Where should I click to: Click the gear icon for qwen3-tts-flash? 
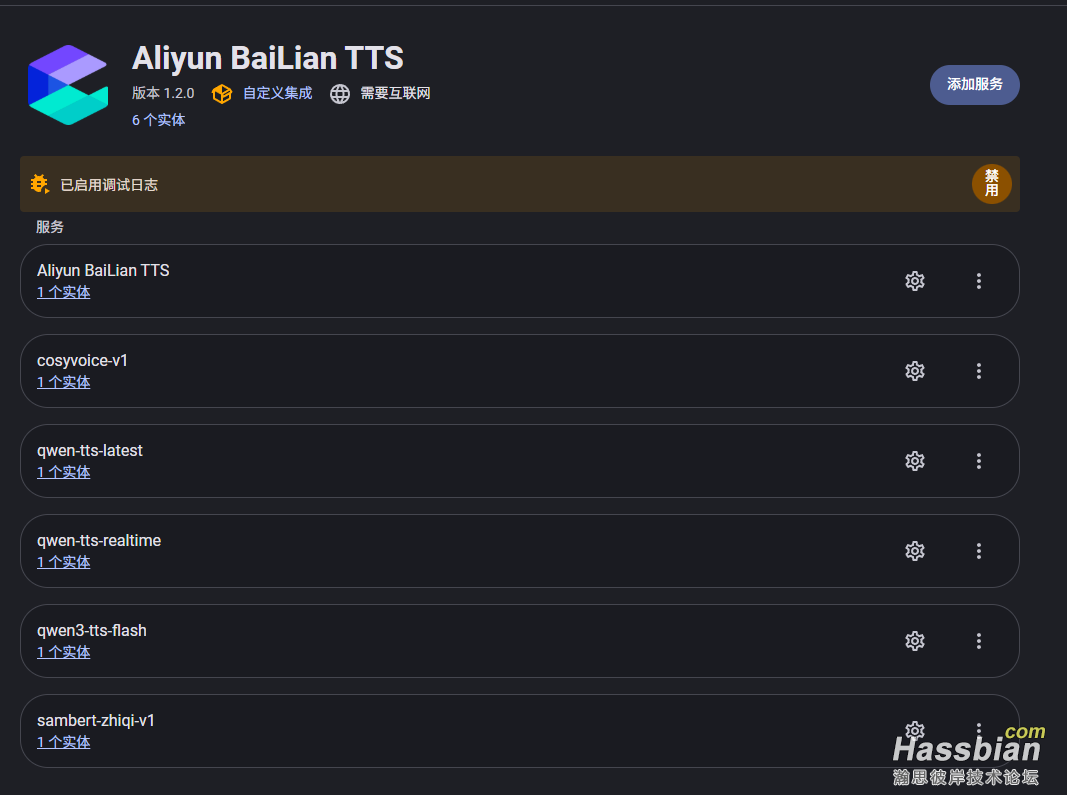pos(914,641)
